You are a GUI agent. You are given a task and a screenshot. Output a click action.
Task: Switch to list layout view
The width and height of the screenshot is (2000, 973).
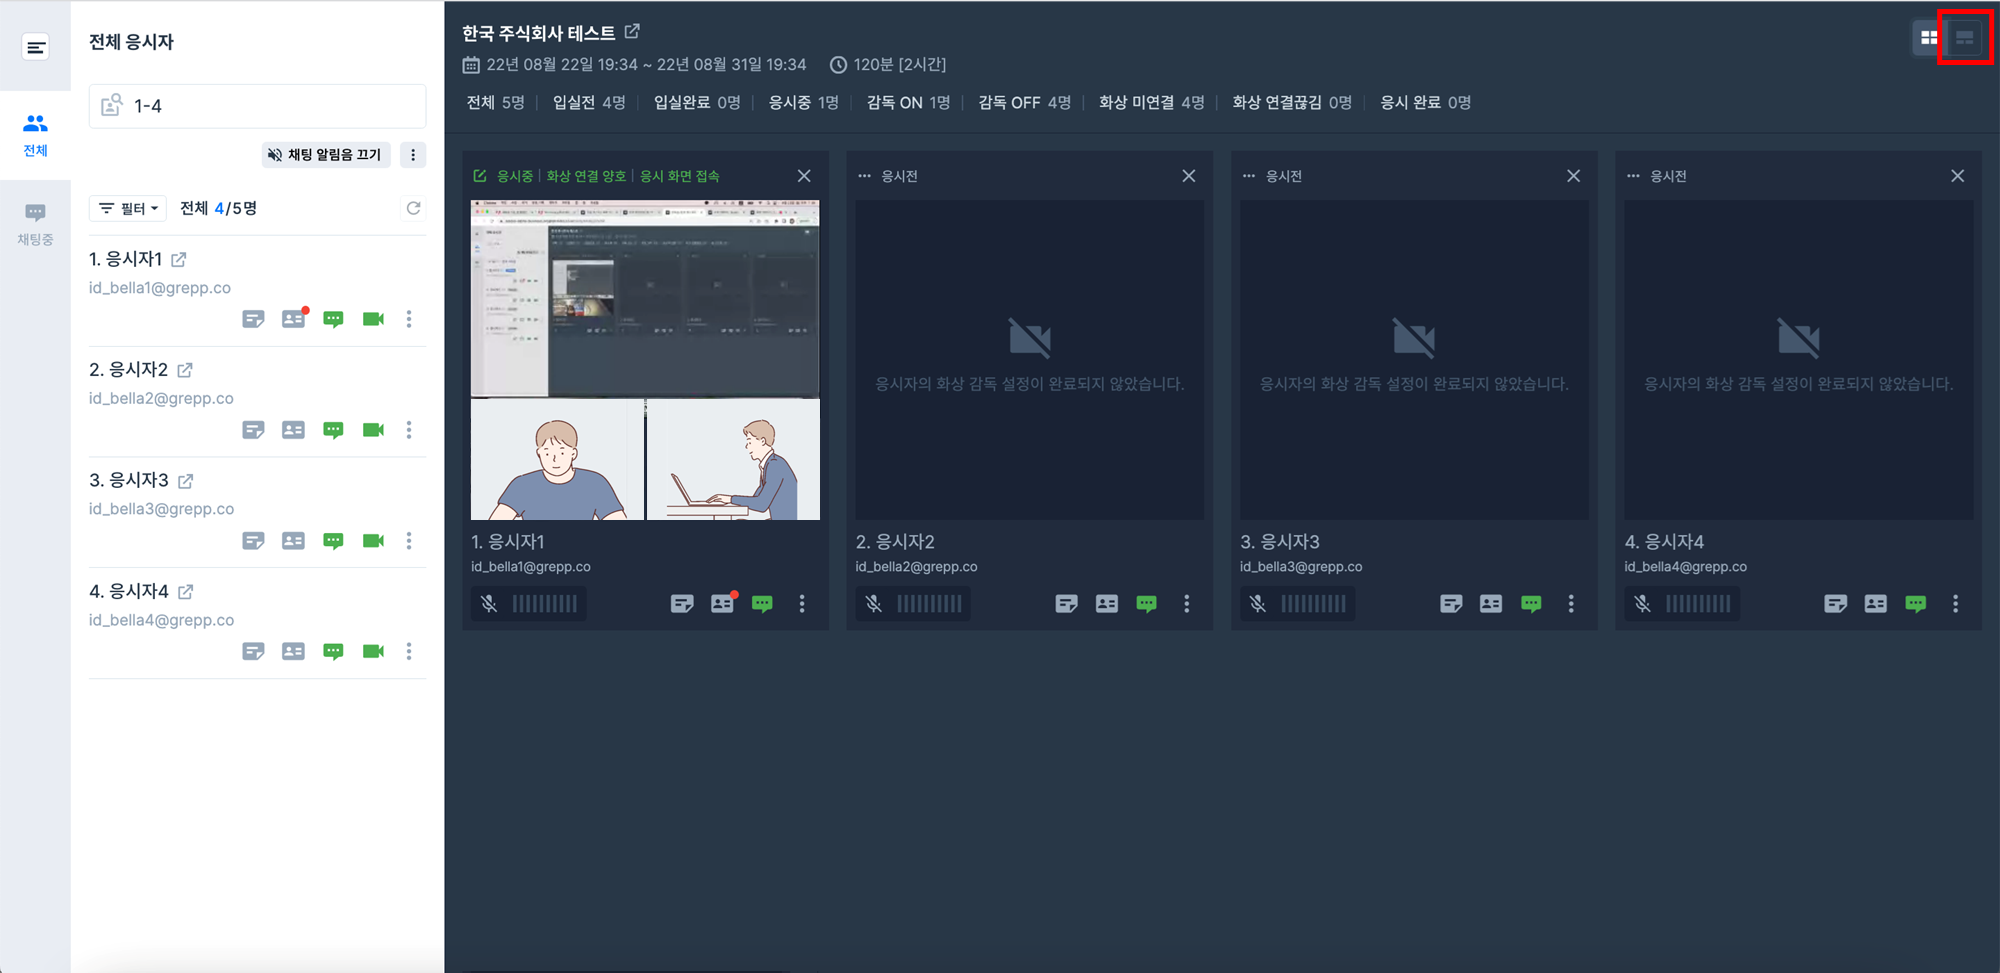[1965, 38]
